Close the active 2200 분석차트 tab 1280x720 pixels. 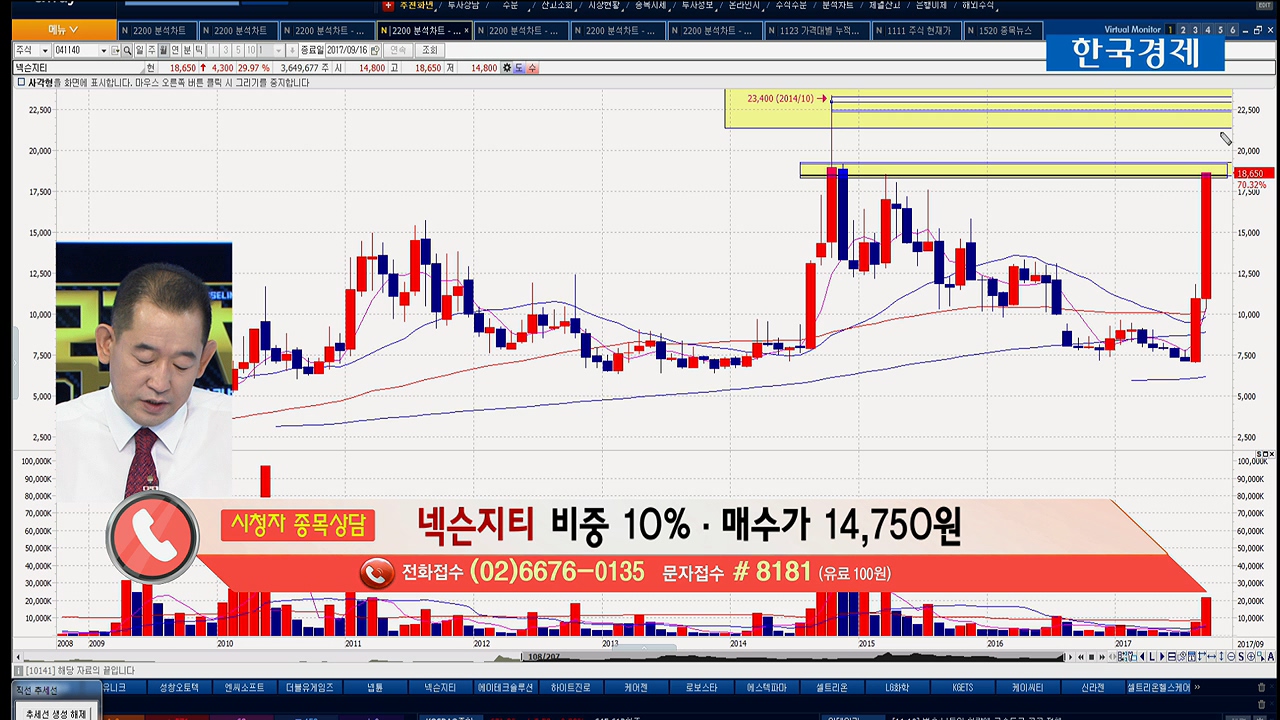click(466, 31)
